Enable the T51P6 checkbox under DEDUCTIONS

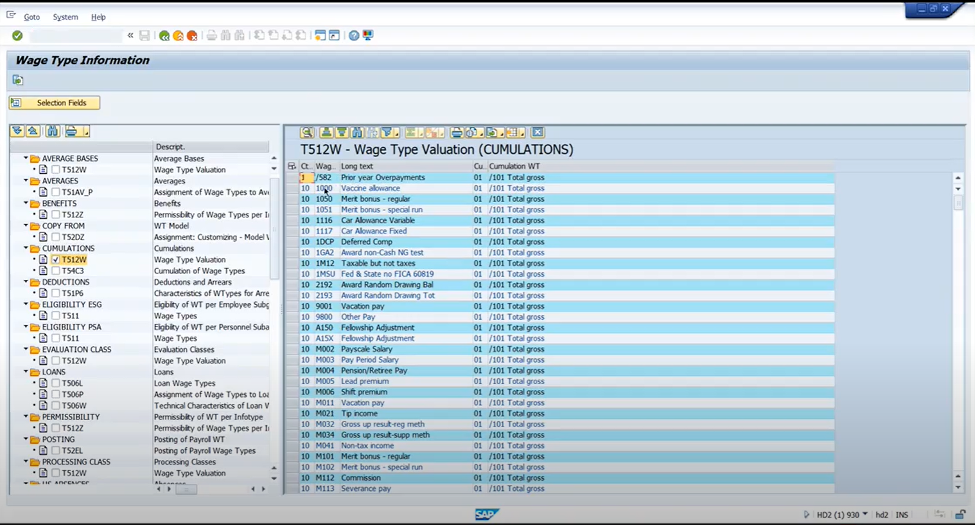tap(56, 293)
